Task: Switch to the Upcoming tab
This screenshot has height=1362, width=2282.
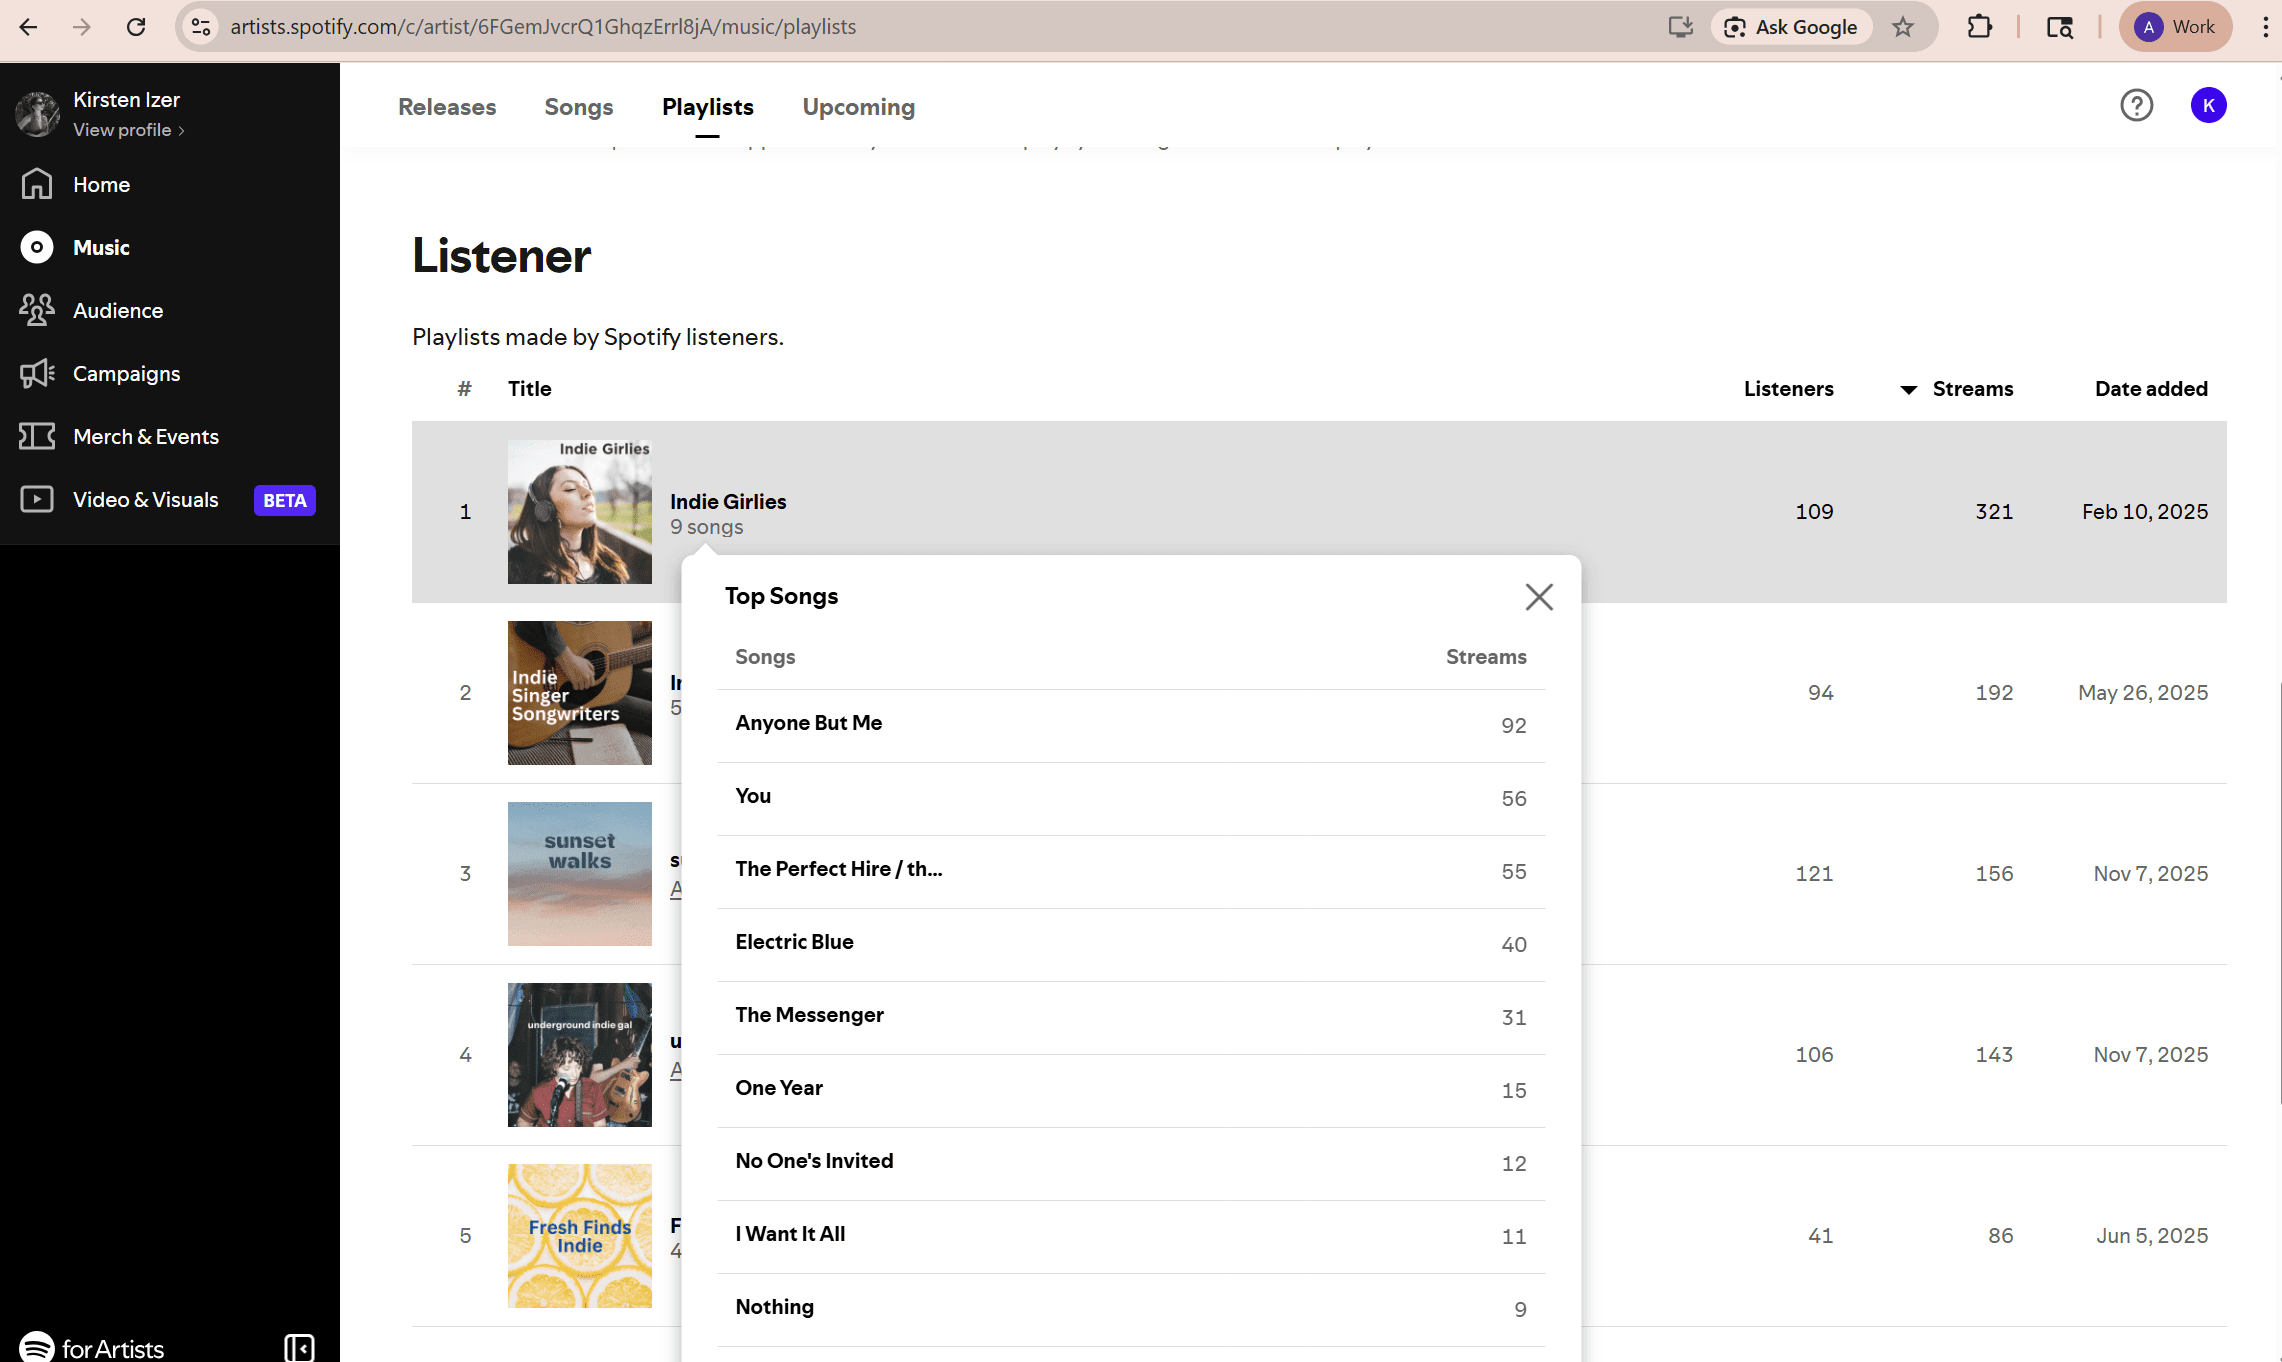Action: 858,107
